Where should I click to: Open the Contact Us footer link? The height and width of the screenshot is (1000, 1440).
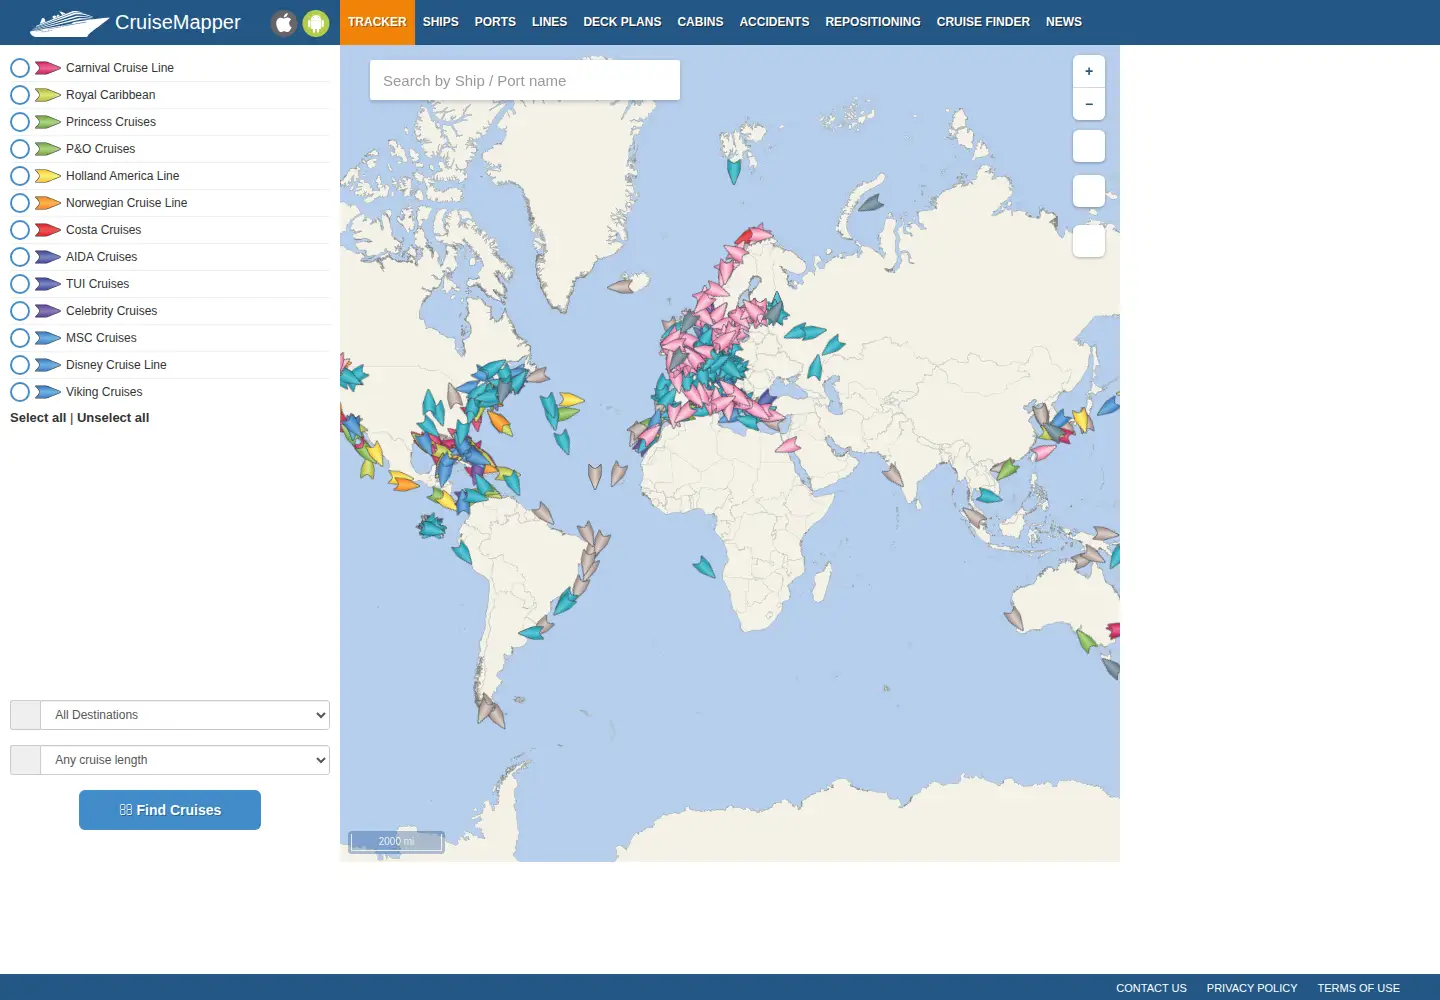1151,988
